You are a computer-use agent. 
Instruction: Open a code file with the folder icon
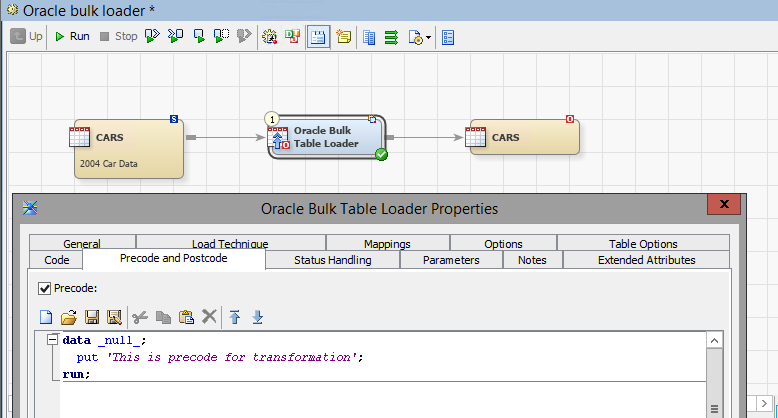click(68, 317)
